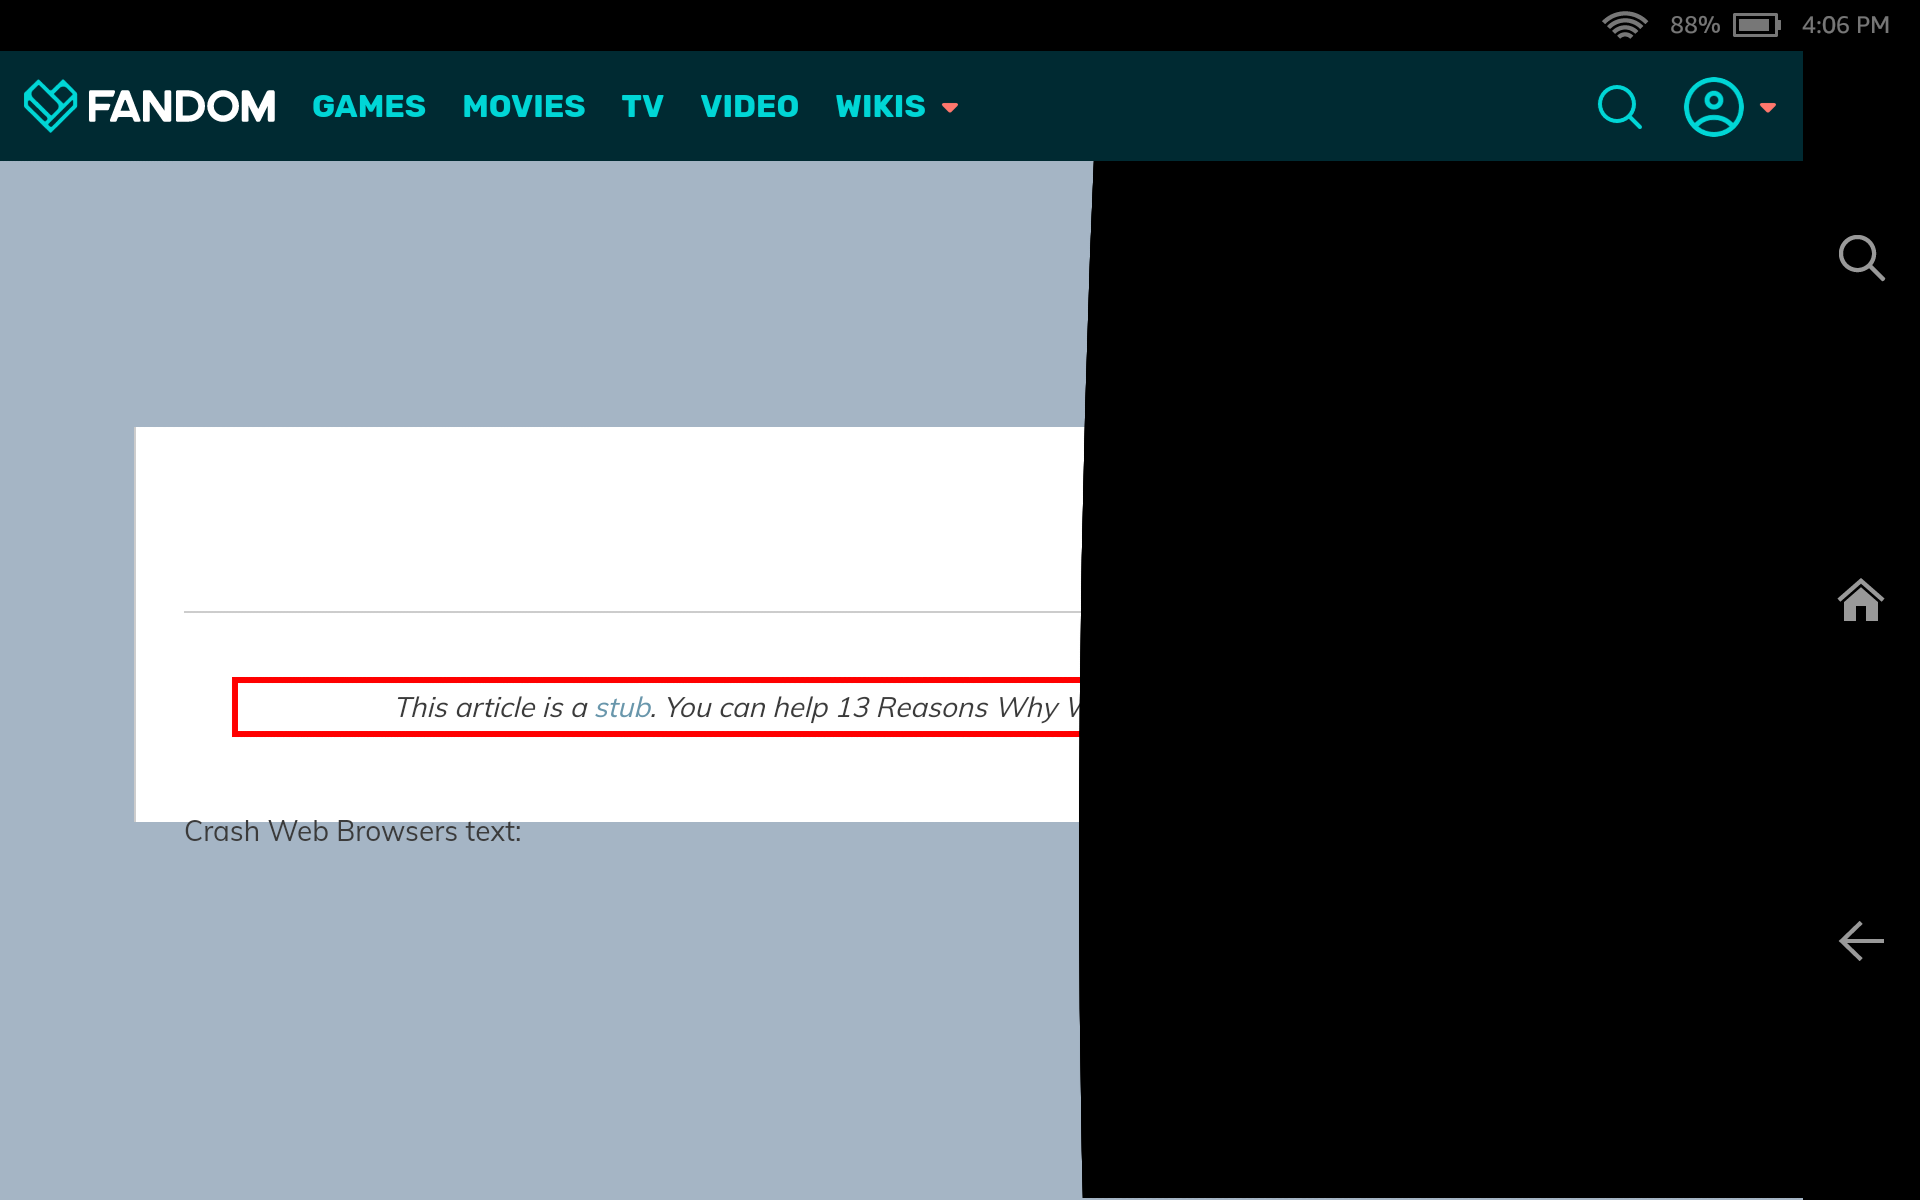This screenshot has width=1920, height=1200.
Task: Tap the device Home button icon
Action: point(1860,600)
